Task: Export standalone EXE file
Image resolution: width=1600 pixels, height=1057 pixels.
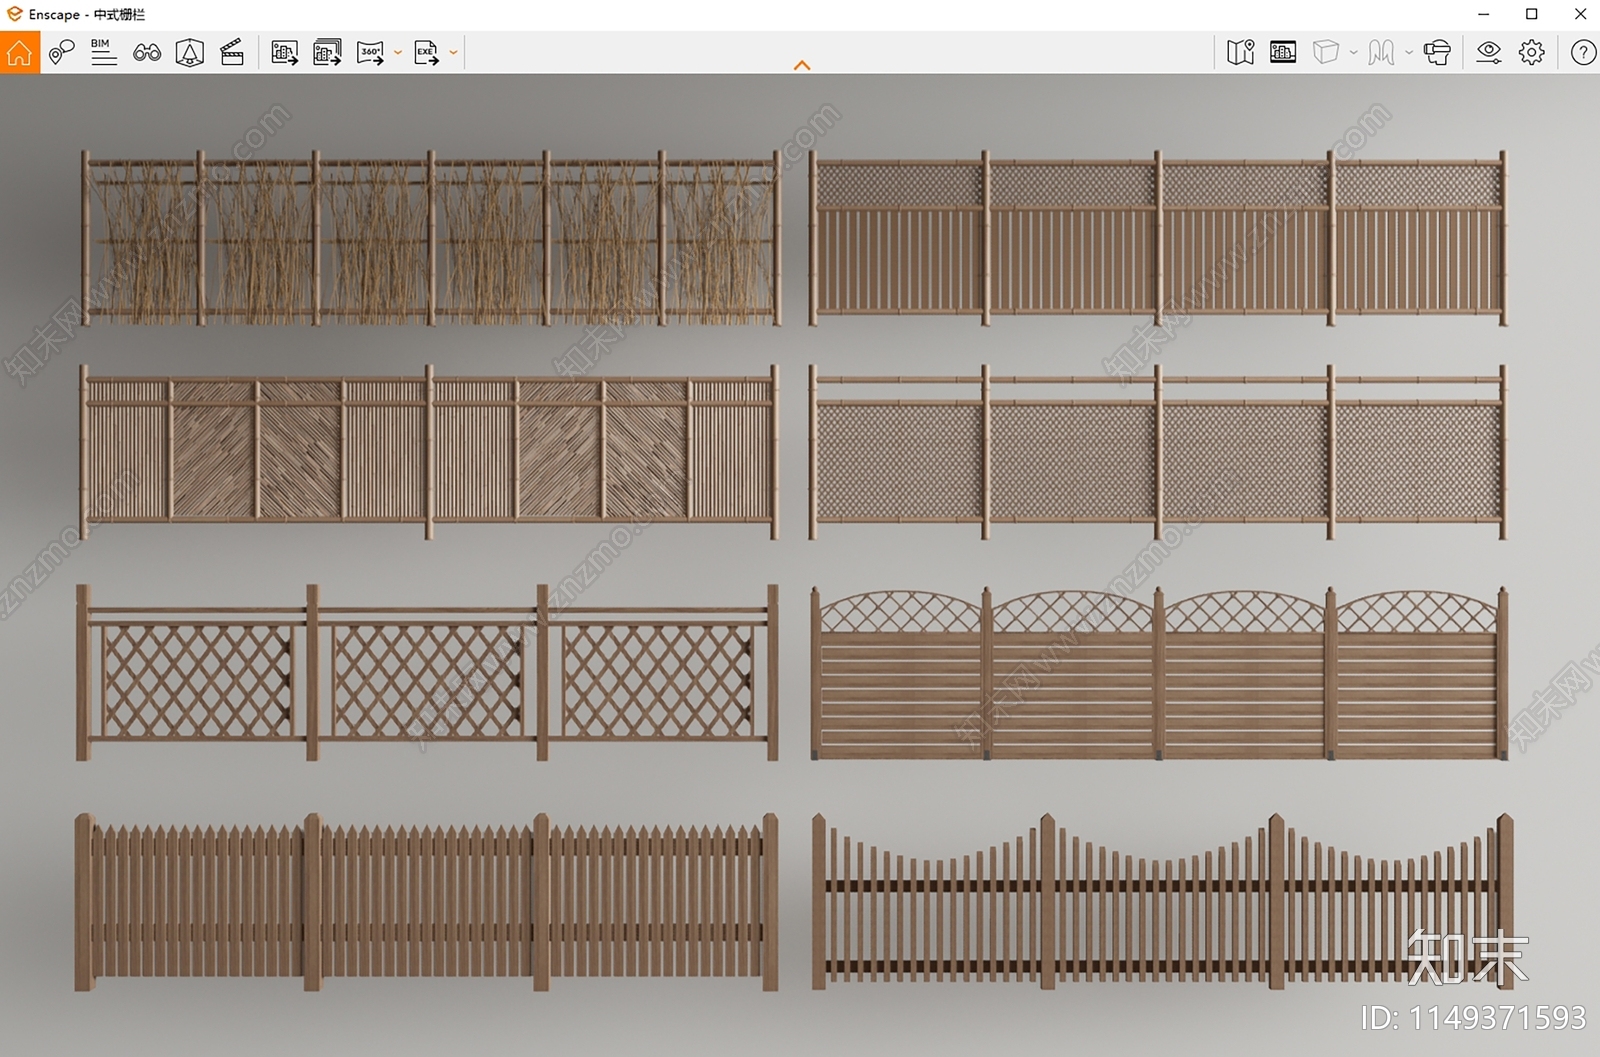Action: [x=426, y=53]
